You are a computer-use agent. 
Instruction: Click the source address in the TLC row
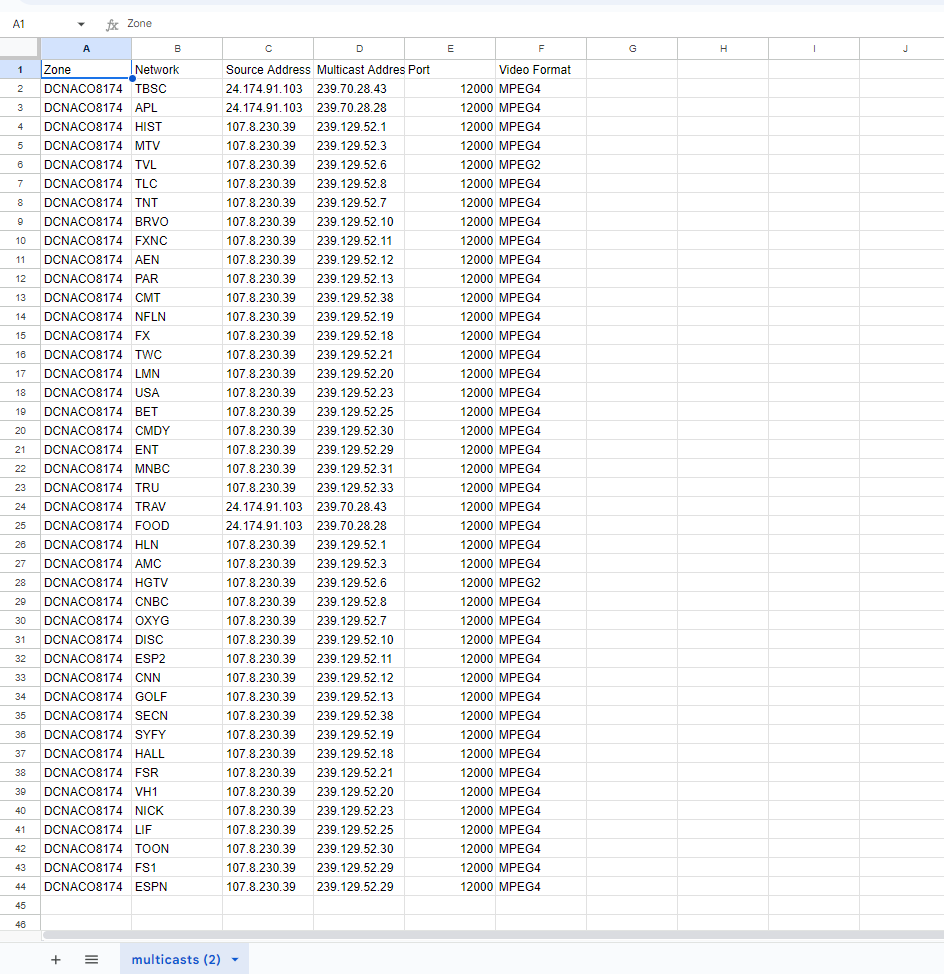[x=268, y=184]
